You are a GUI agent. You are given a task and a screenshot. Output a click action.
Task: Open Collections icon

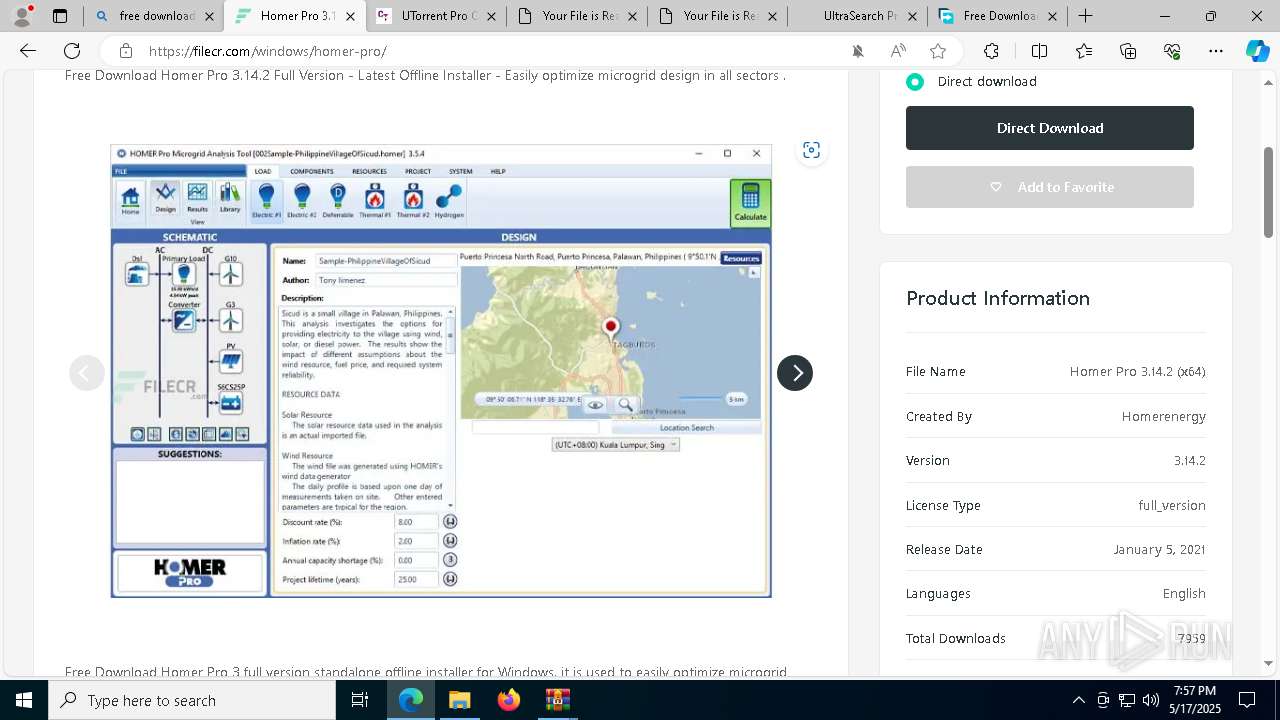pyautogui.click(x=1128, y=51)
